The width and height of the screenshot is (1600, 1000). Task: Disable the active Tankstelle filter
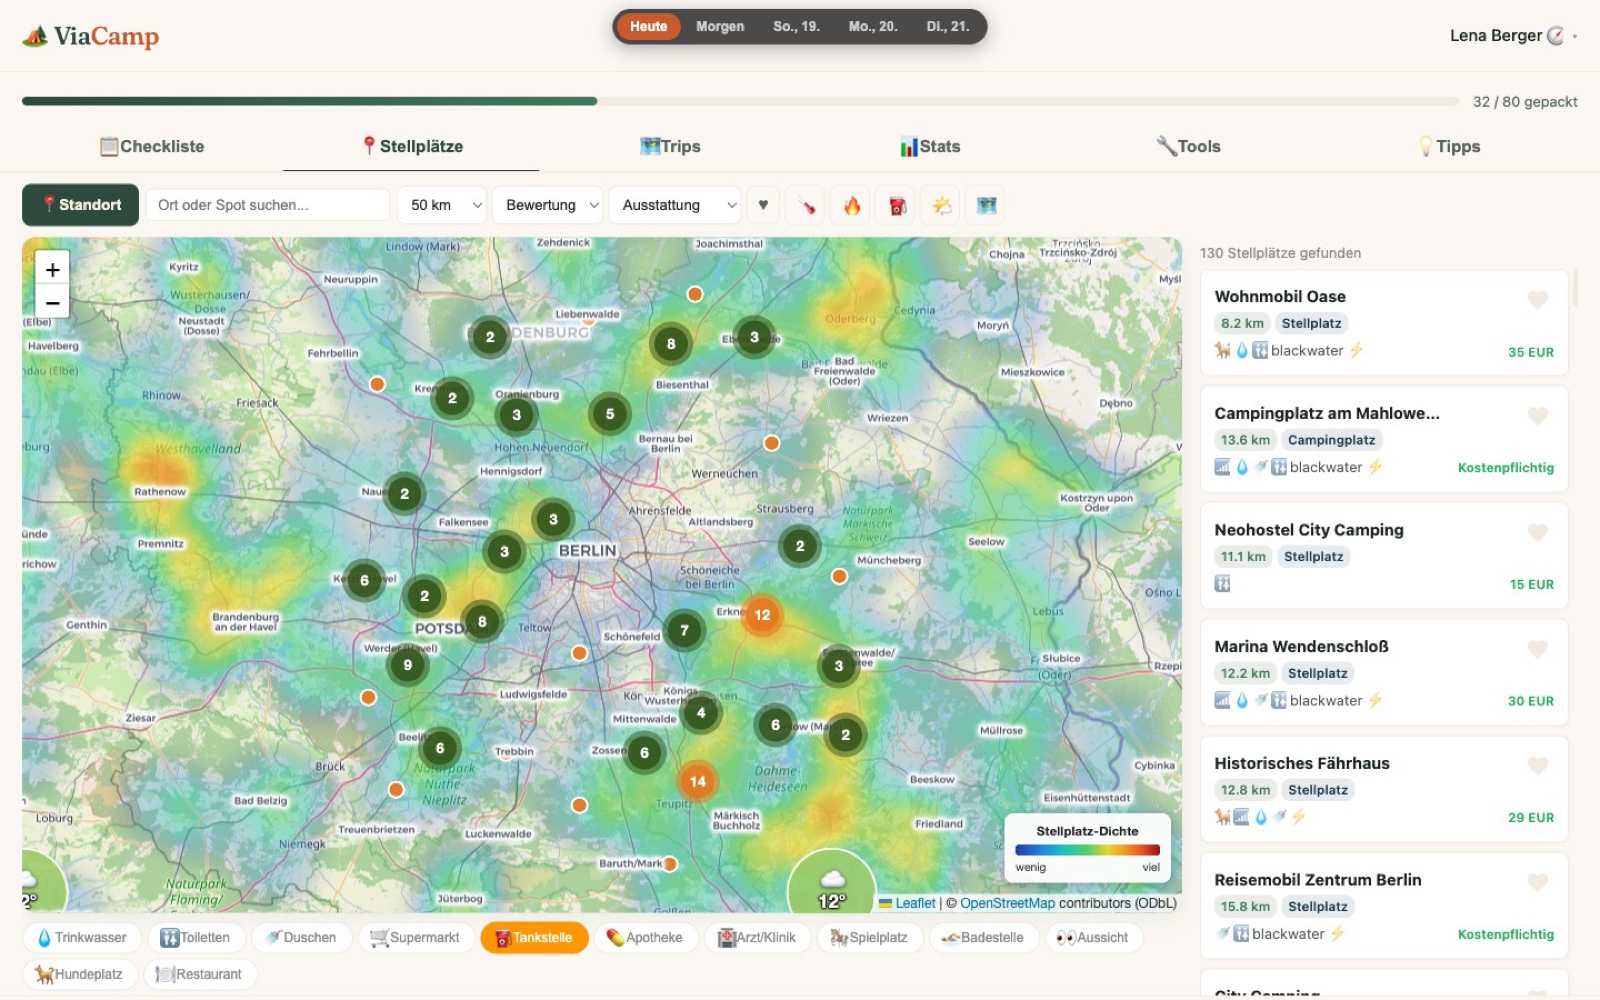click(535, 937)
